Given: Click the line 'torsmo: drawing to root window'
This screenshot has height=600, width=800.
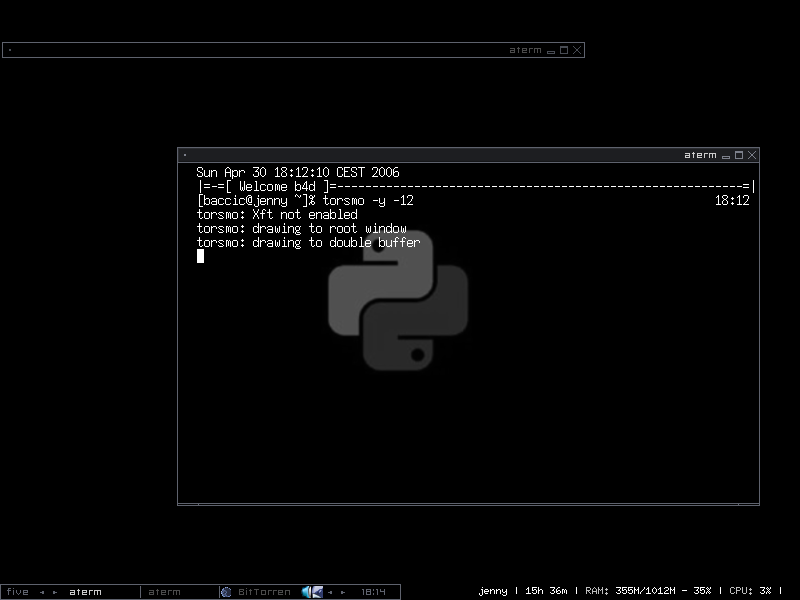Looking at the screenshot, I should pyautogui.click(x=302, y=229).
